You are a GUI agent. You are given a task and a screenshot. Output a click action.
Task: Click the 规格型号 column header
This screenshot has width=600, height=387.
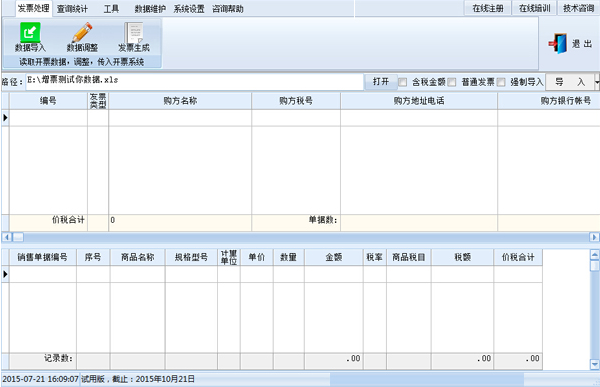pyautogui.click(x=191, y=257)
